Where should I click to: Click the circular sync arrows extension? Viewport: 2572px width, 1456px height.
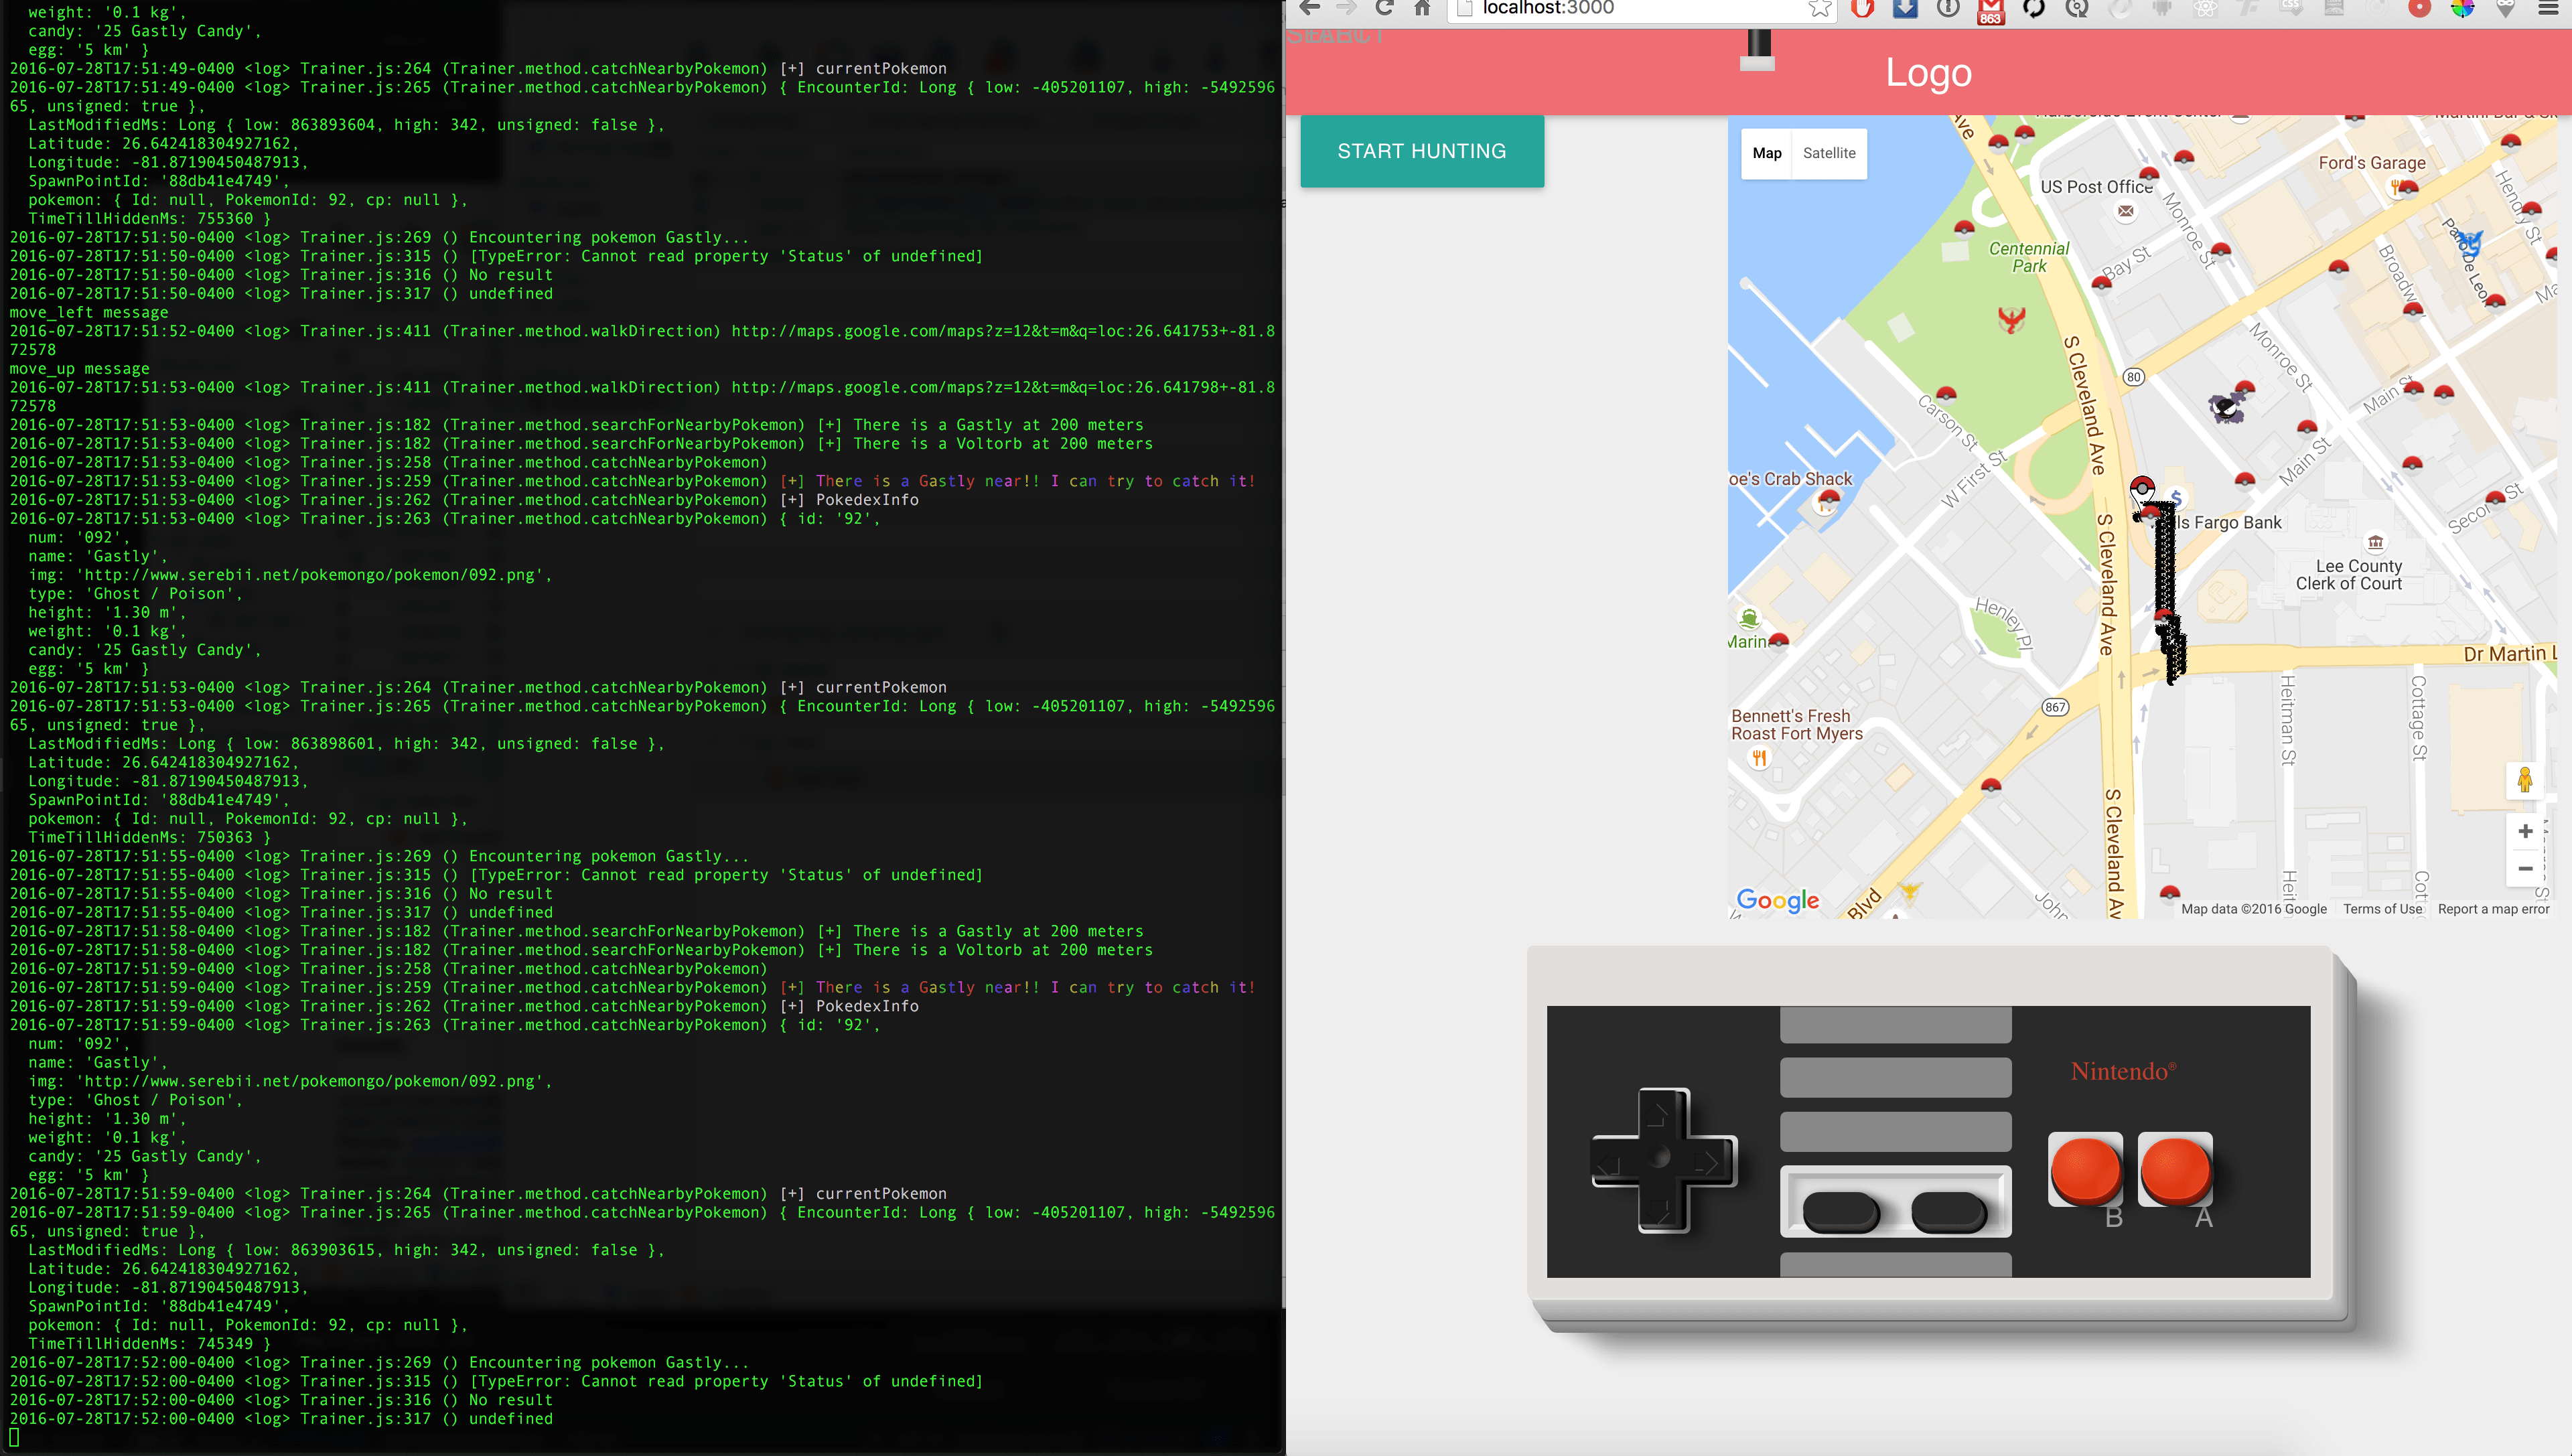coord(2034,9)
